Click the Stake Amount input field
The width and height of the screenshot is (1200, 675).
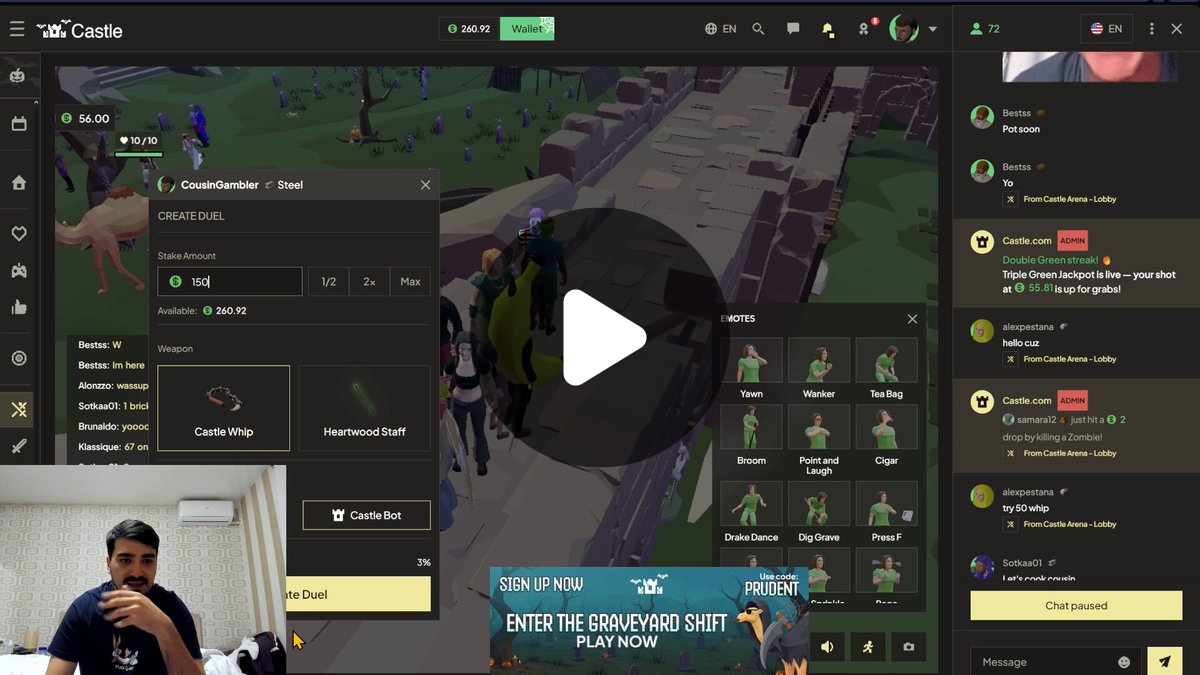coord(230,282)
